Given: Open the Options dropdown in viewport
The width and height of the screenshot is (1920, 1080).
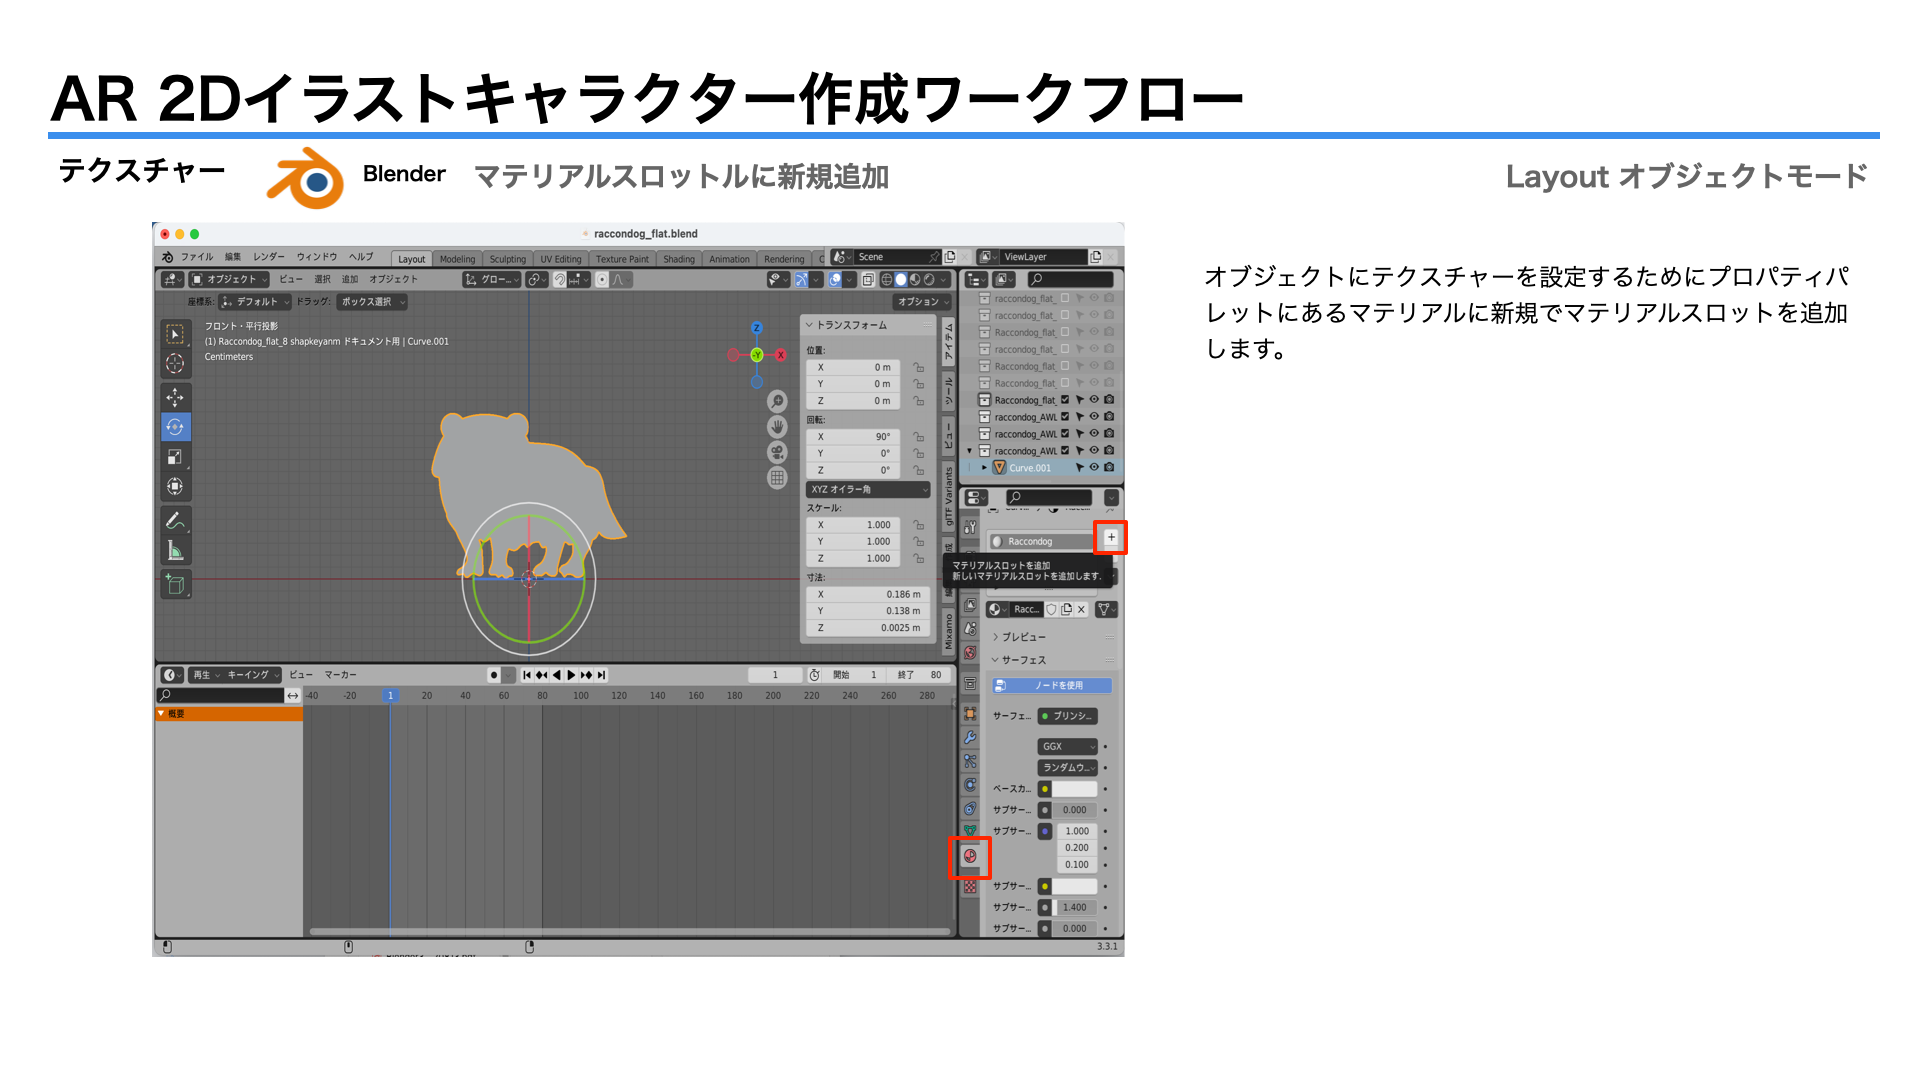Looking at the screenshot, I should tap(923, 302).
